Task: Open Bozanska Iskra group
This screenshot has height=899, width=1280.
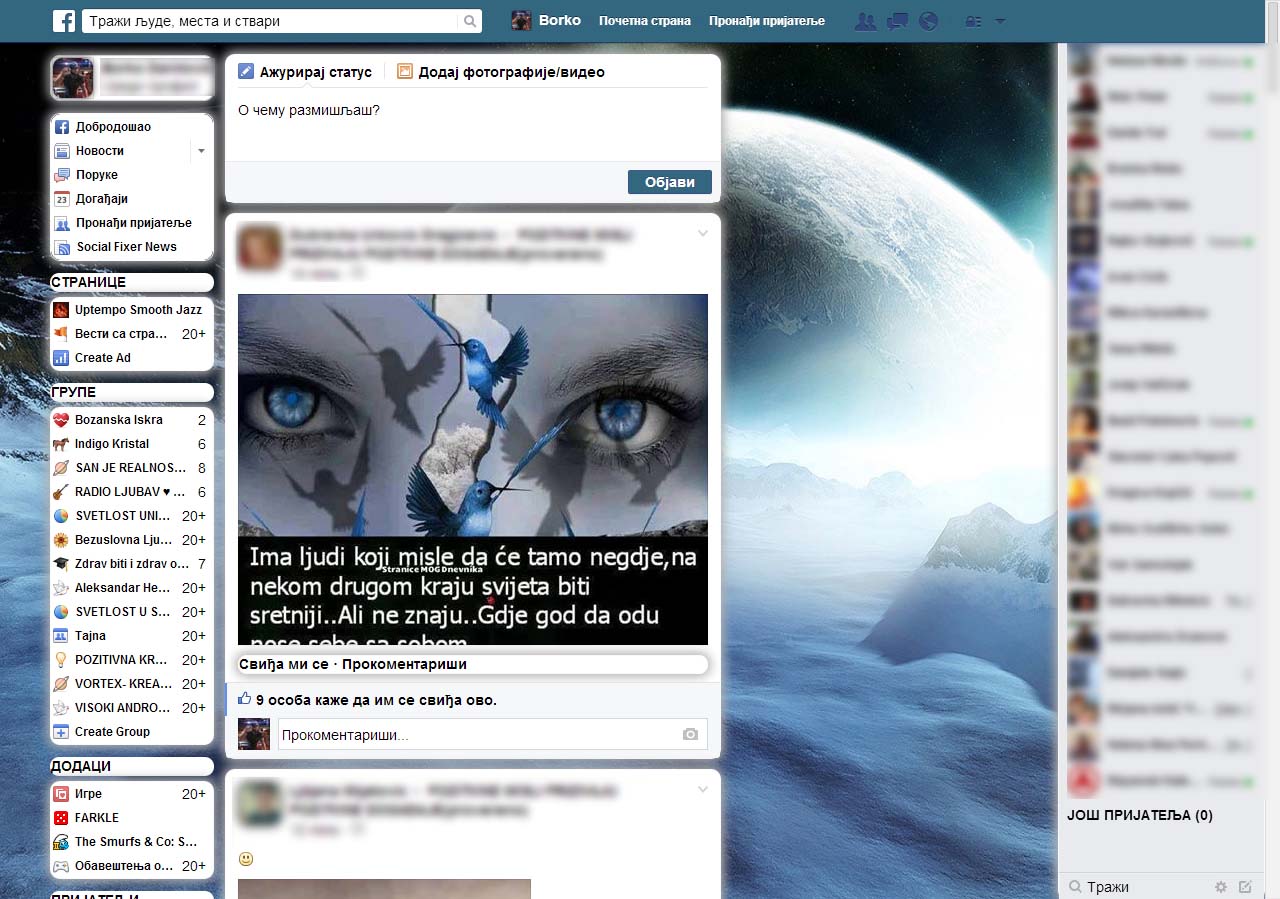Action: tap(131, 420)
